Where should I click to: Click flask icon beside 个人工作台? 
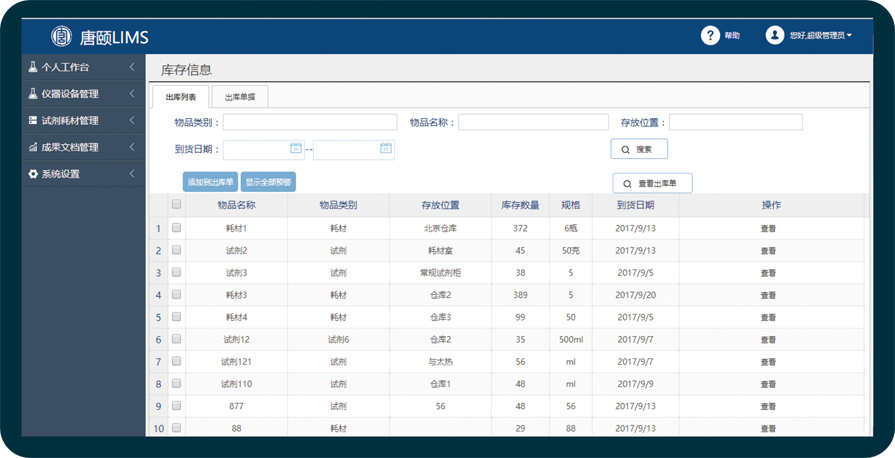(x=33, y=67)
